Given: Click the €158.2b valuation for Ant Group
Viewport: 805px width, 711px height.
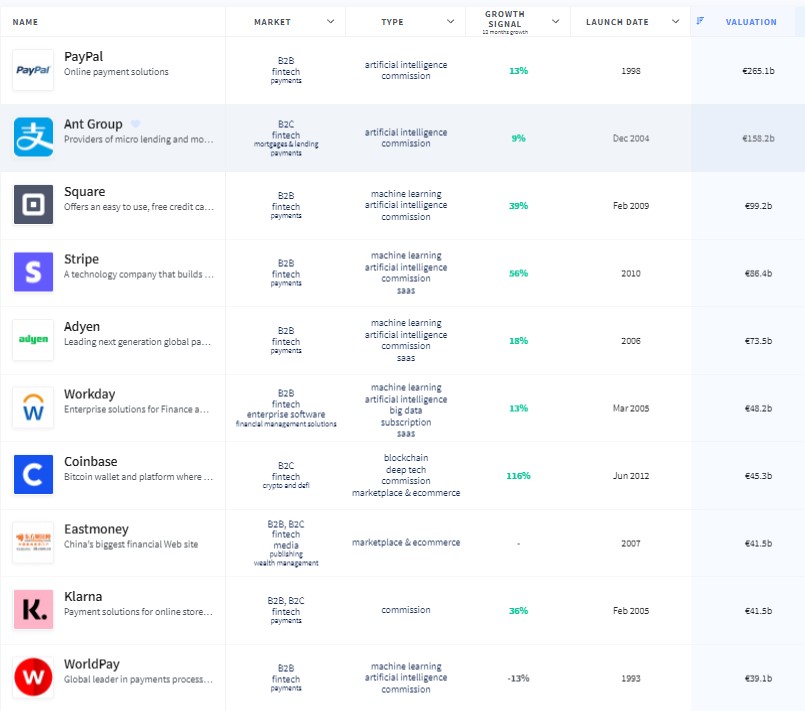Looking at the screenshot, I should coord(758,138).
